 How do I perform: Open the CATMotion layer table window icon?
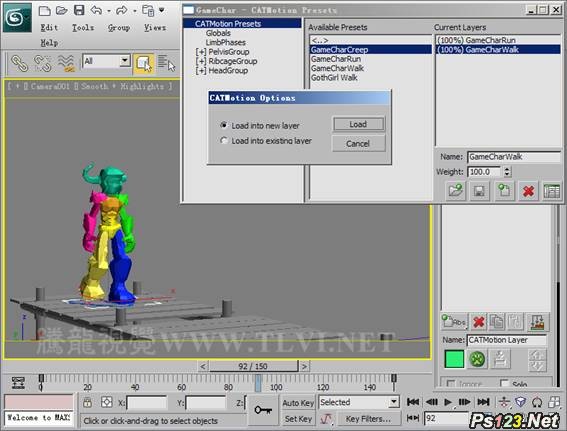(552, 191)
